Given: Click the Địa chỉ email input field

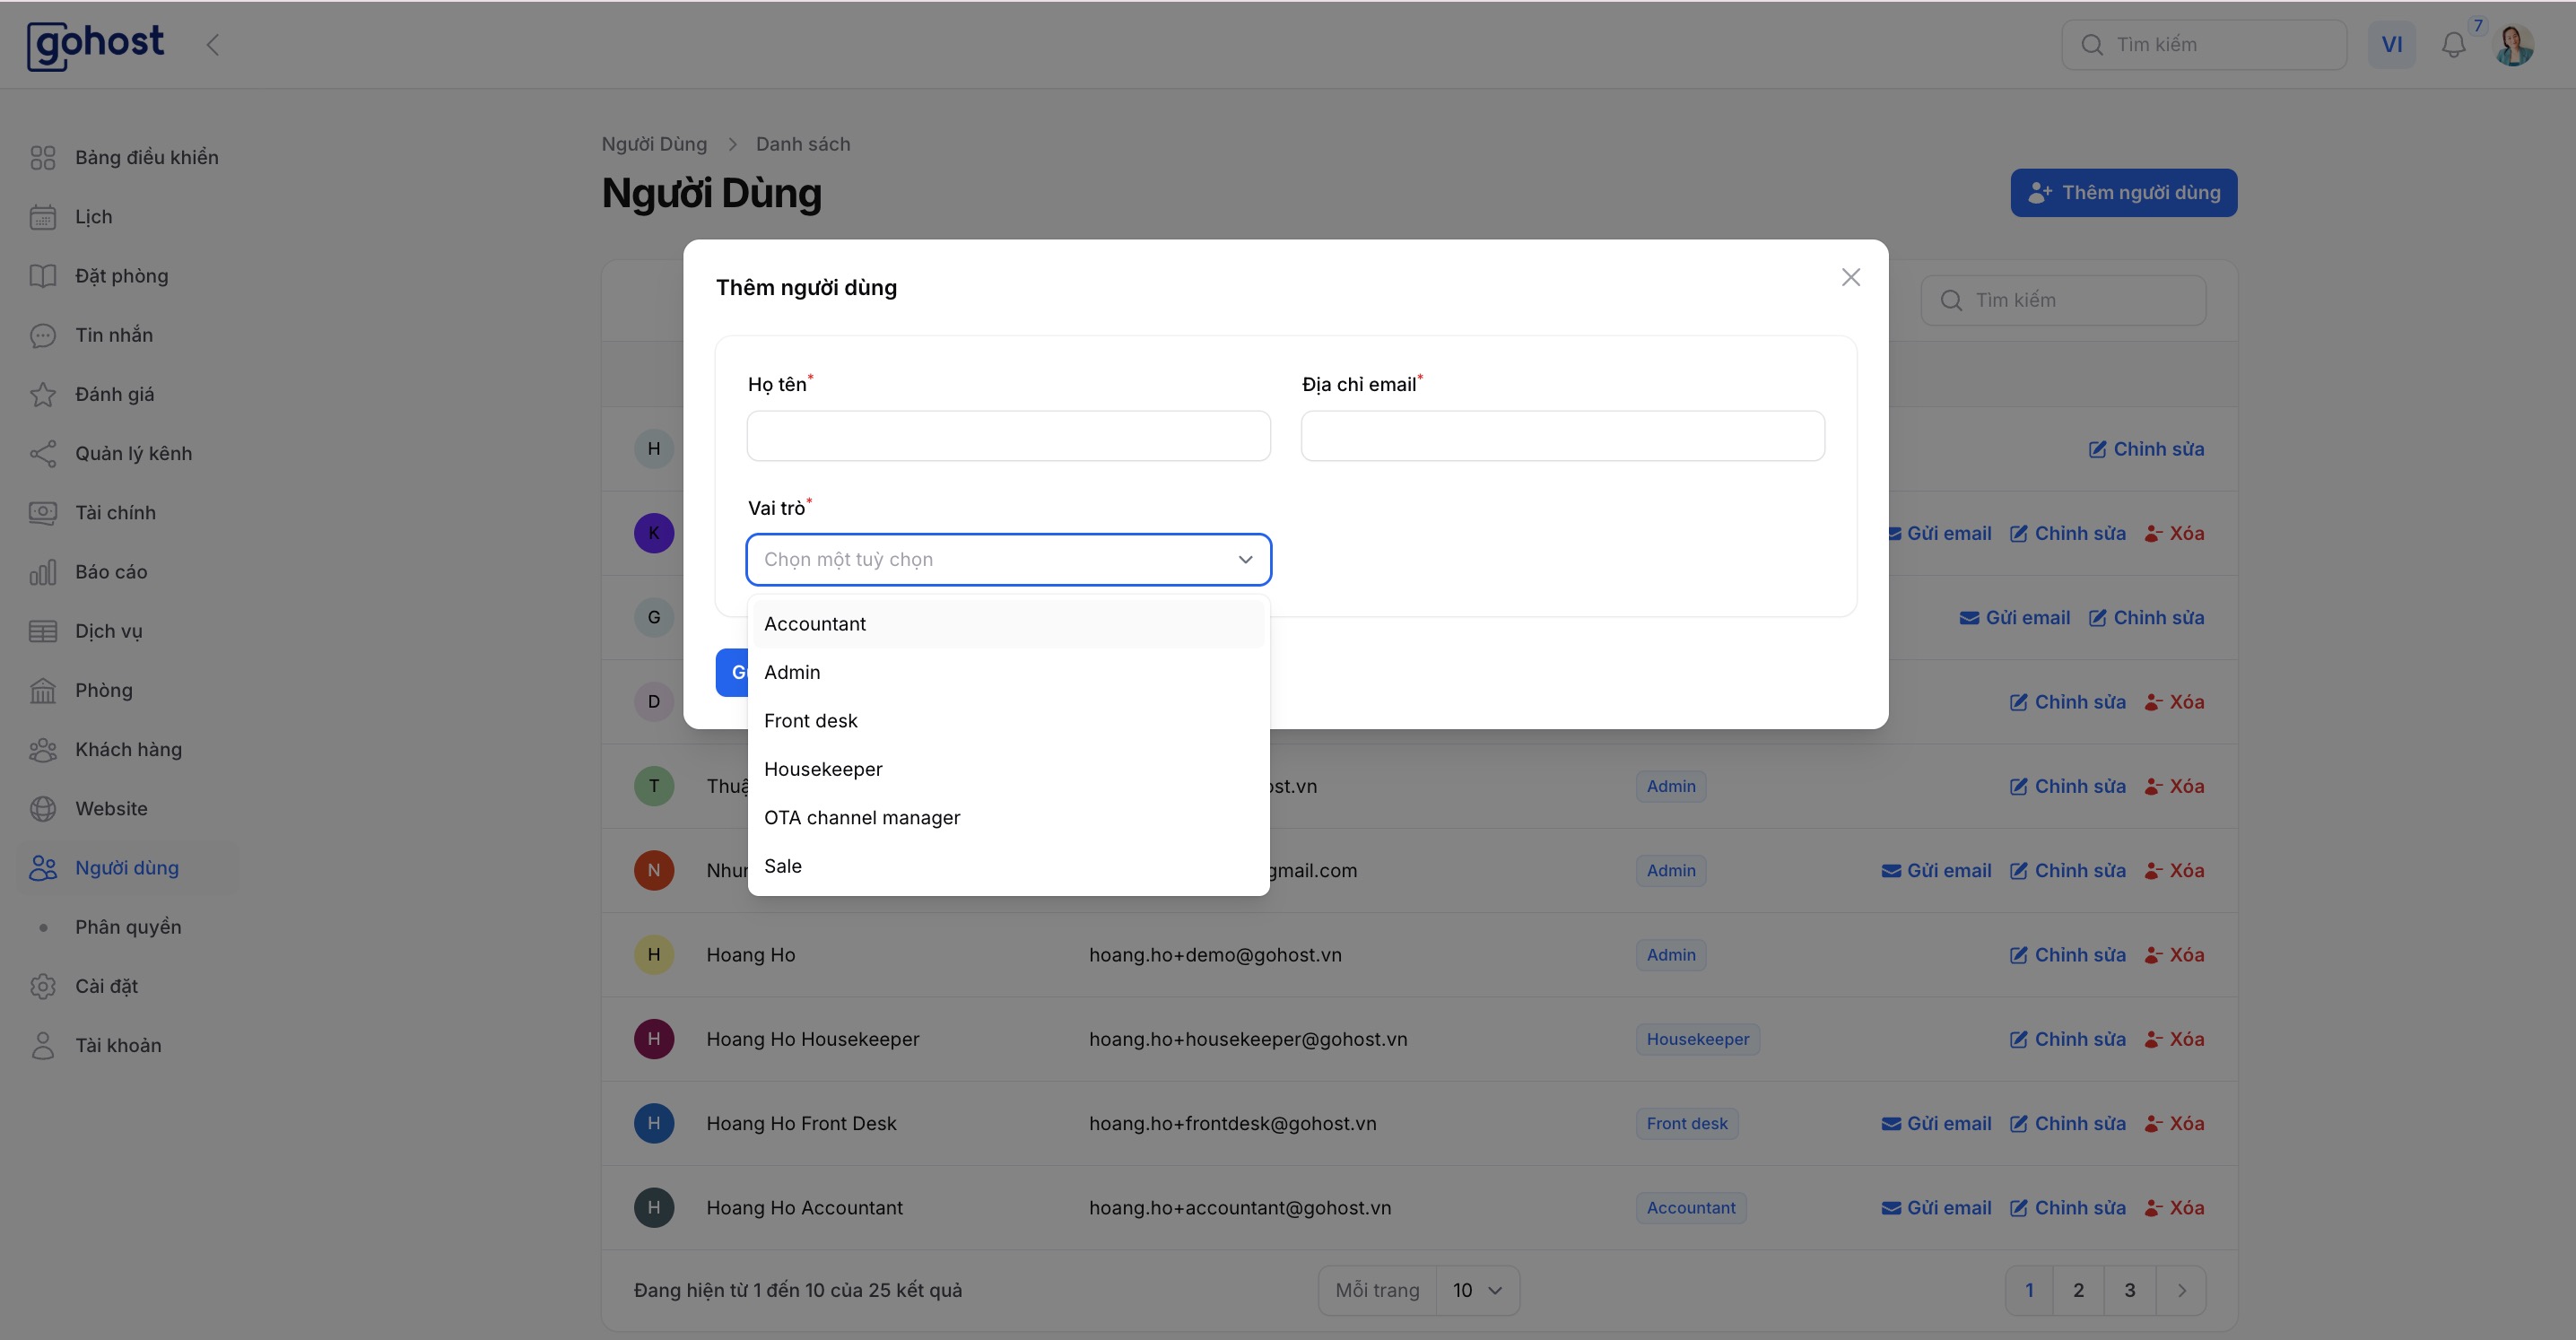Looking at the screenshot, I should point(1562,436).
